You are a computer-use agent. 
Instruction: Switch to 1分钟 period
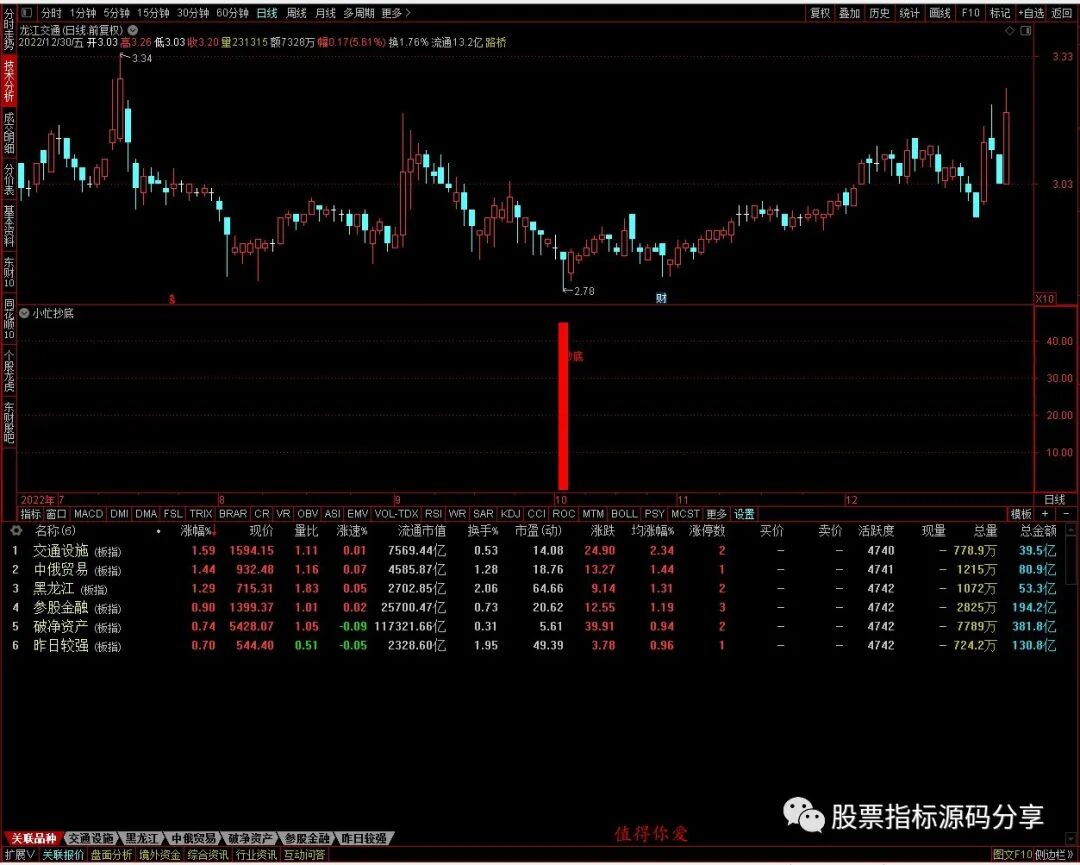point(83,12)
